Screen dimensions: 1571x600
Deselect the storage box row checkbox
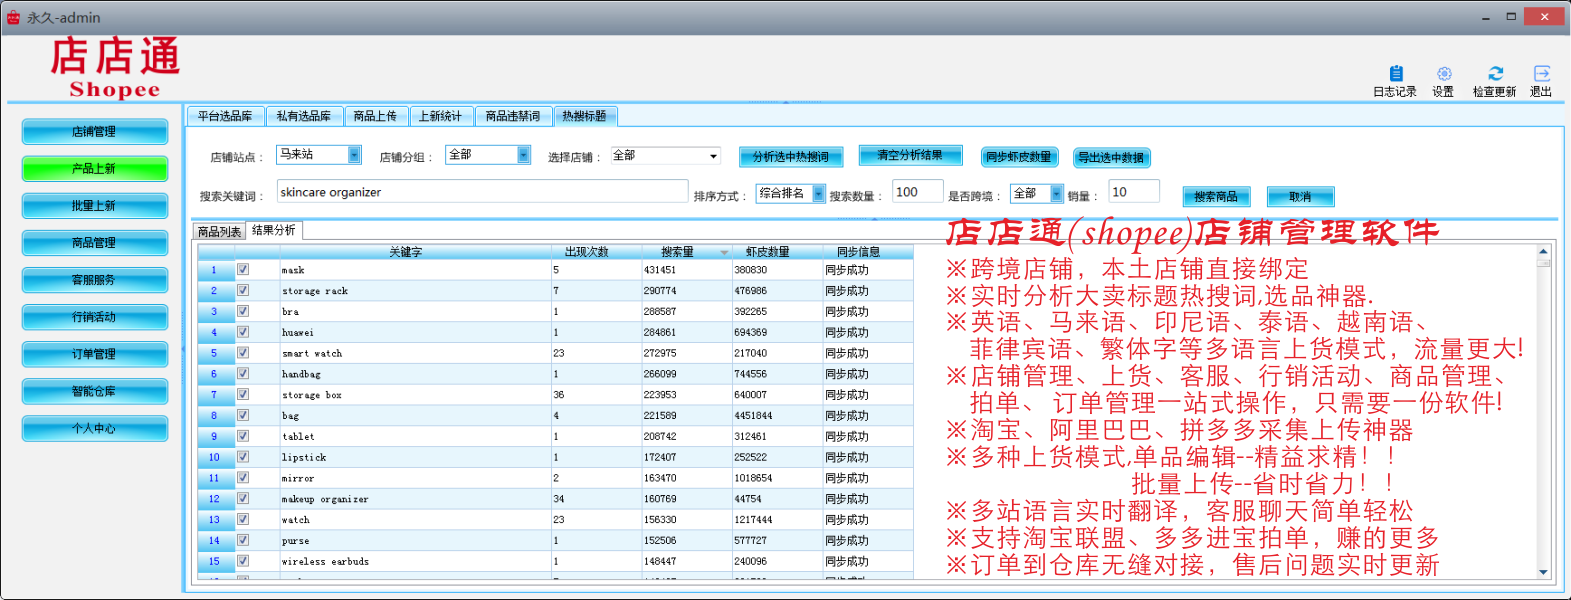tap(242, 394)
